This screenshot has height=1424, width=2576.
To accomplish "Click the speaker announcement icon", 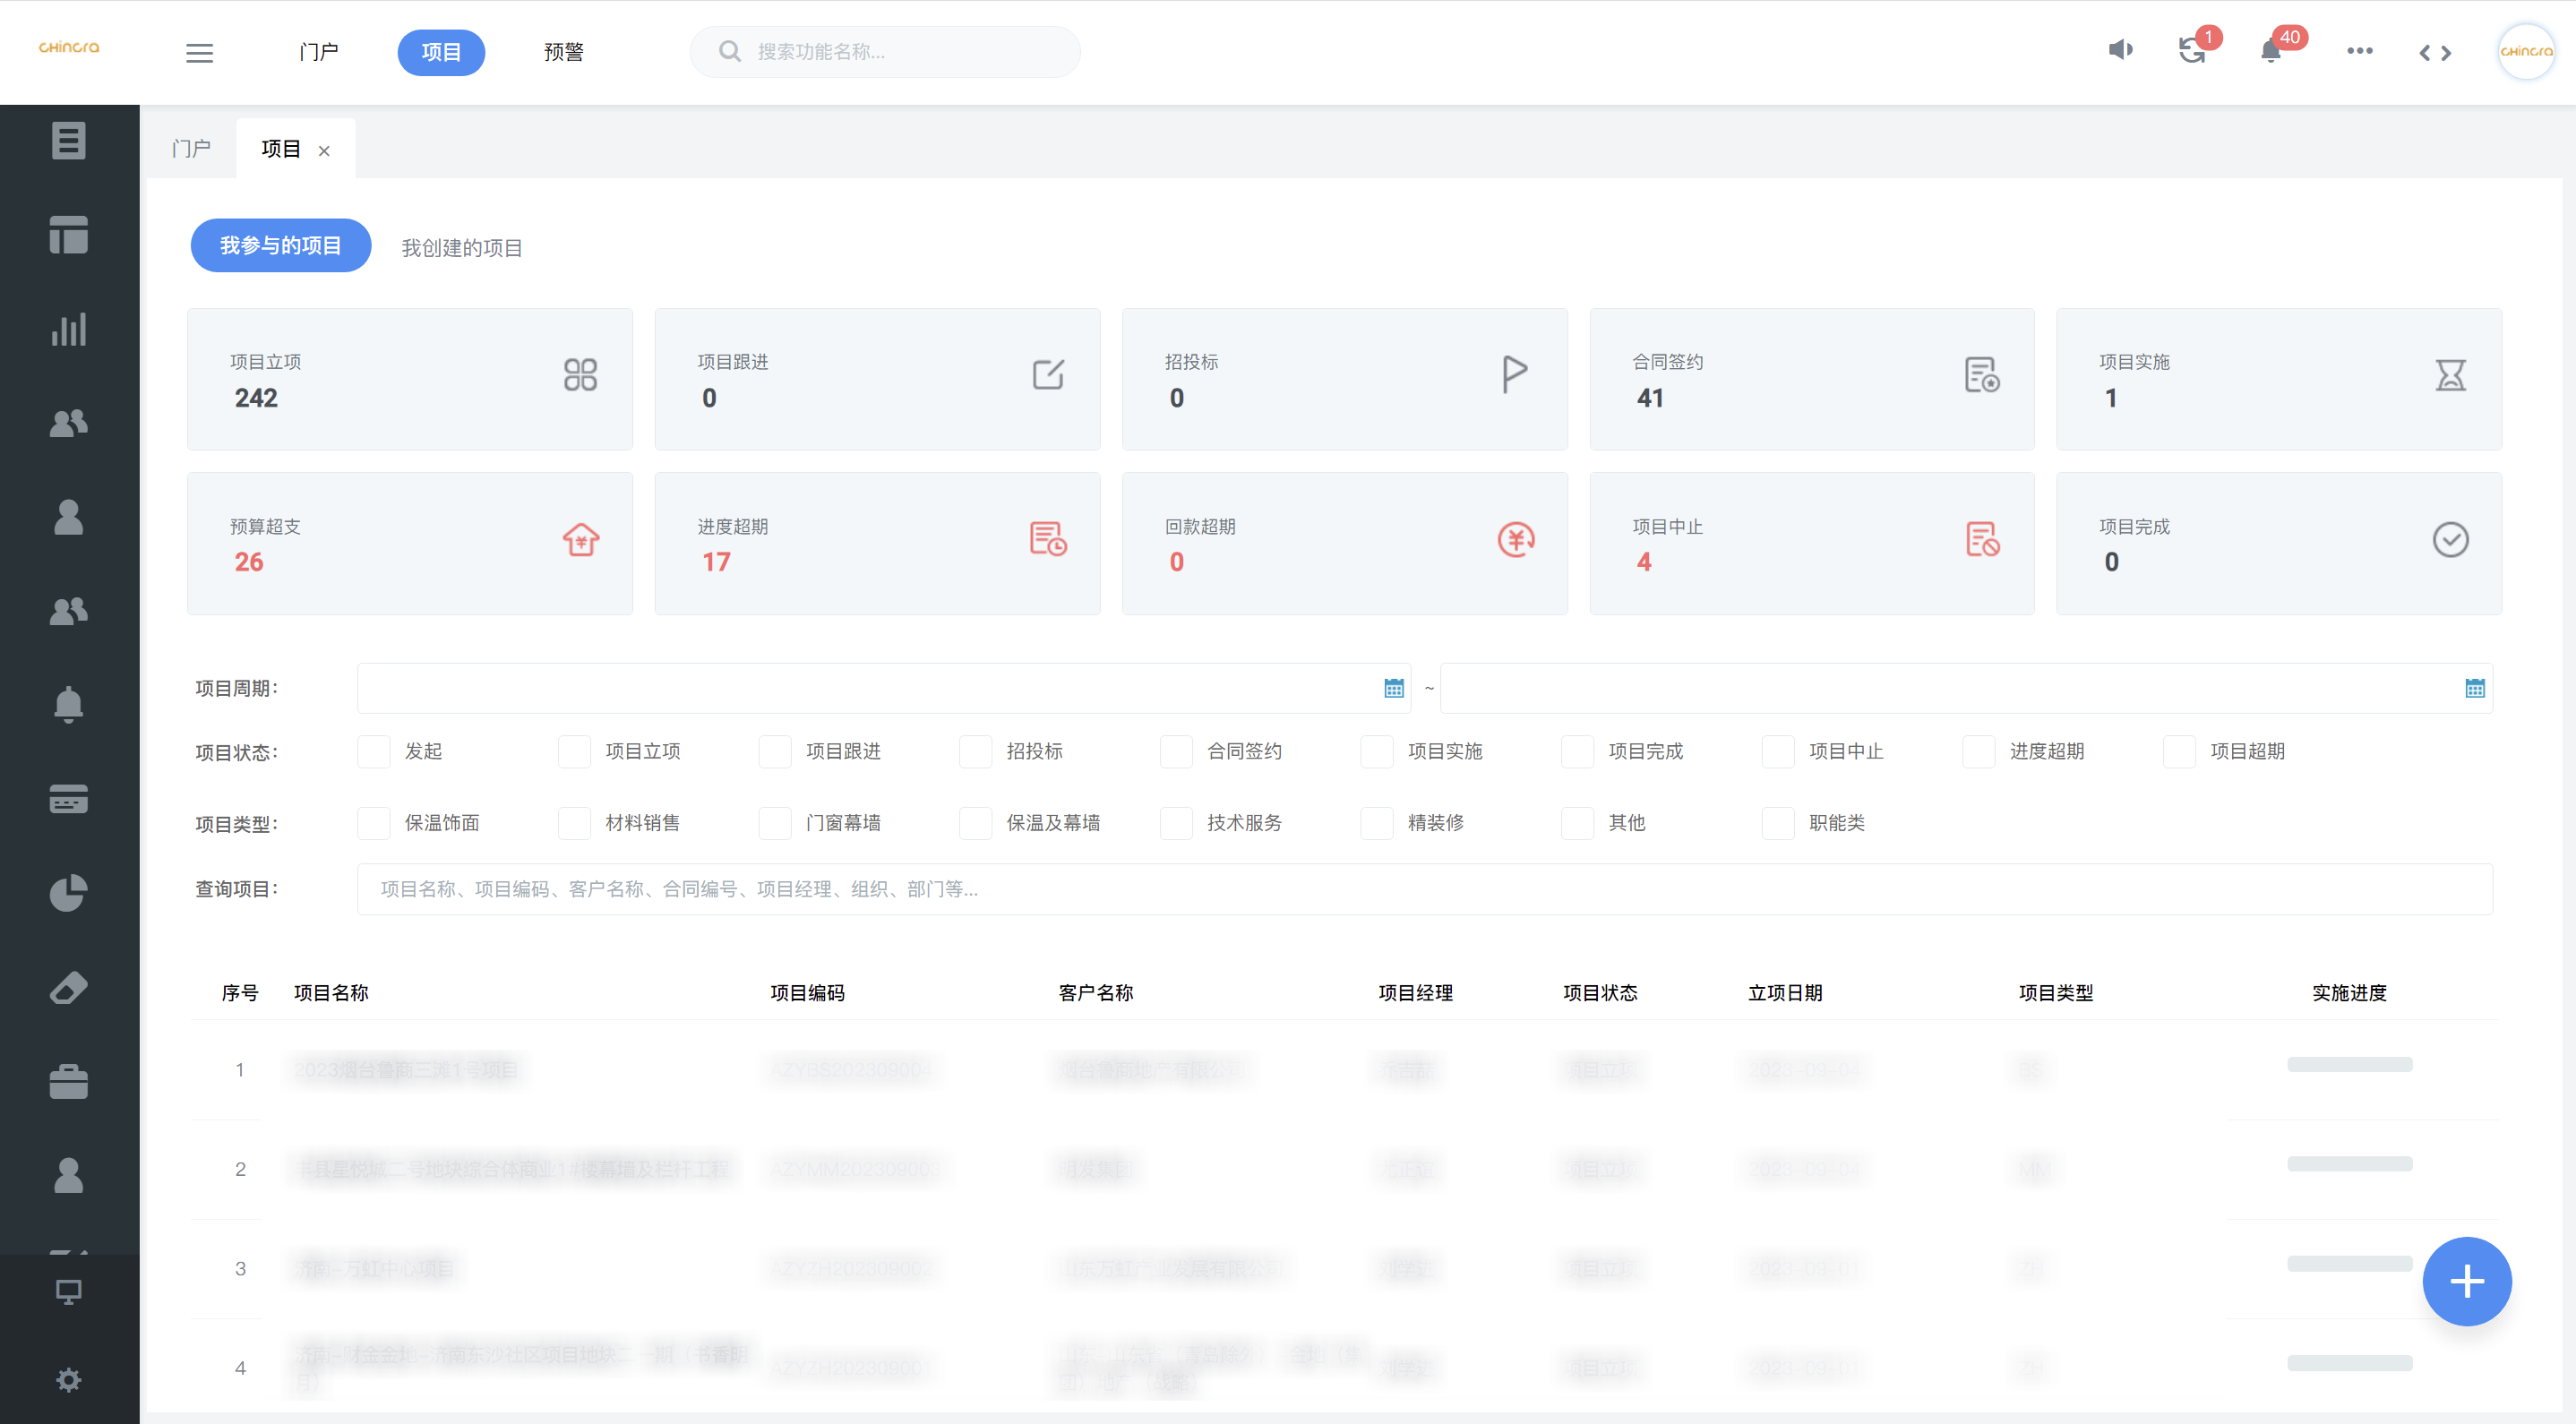I will click(x=2119, y=50).
